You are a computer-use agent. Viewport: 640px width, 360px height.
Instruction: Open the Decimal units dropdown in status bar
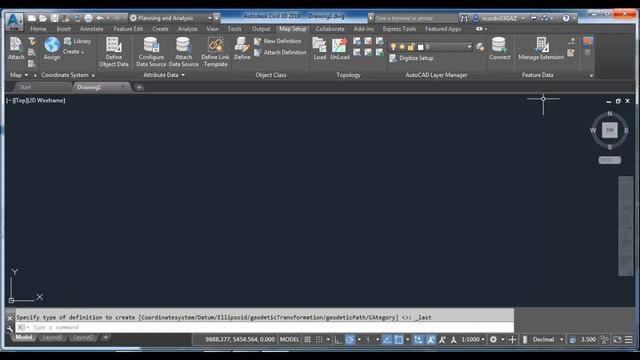(548, 340)
